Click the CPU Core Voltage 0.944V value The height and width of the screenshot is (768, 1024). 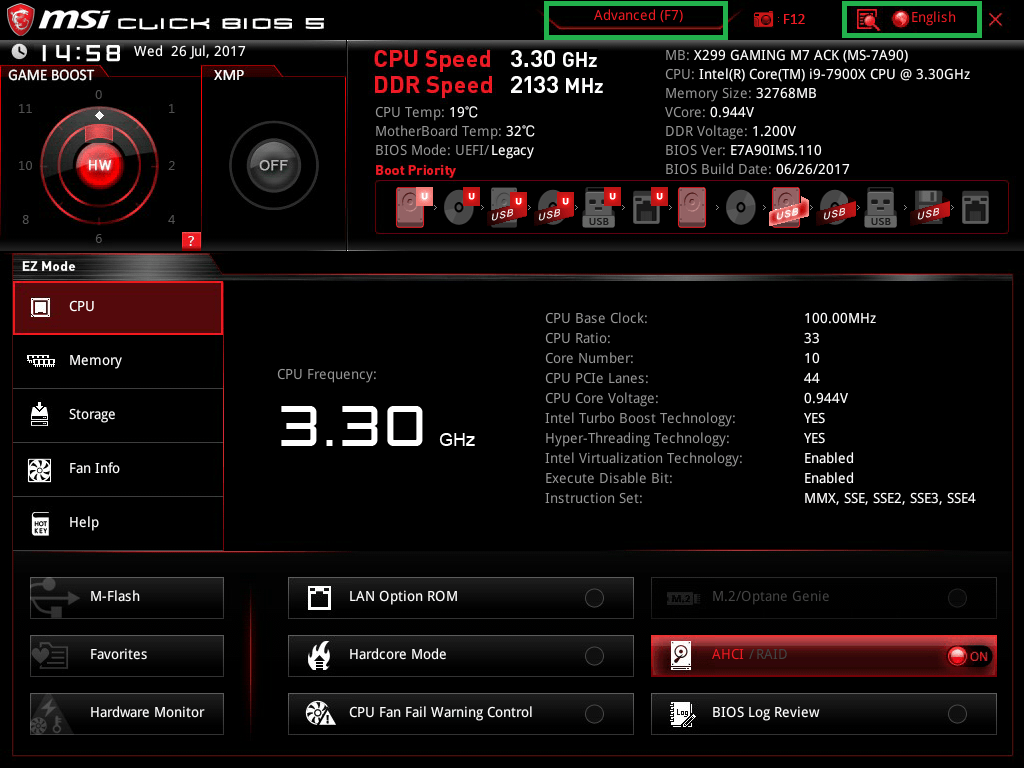[x=825, y=398]
